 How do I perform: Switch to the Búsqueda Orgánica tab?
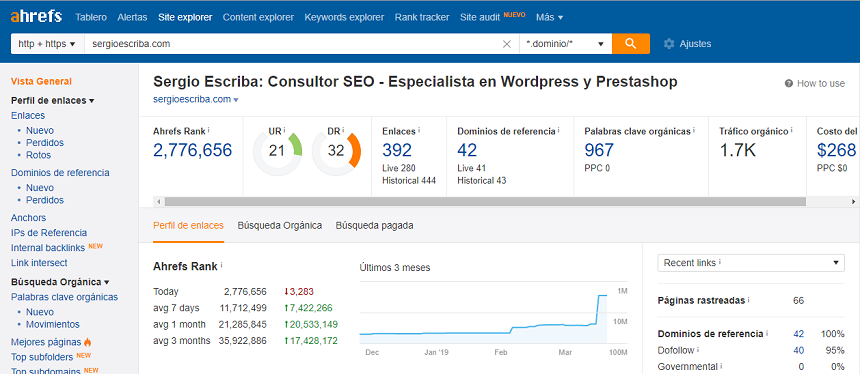[x=280, y=225]
